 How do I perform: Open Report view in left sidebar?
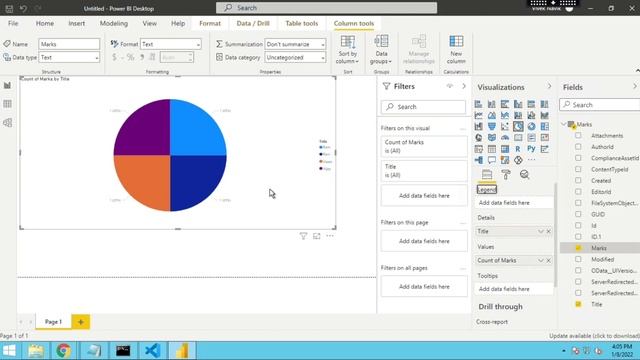(7, 85)
